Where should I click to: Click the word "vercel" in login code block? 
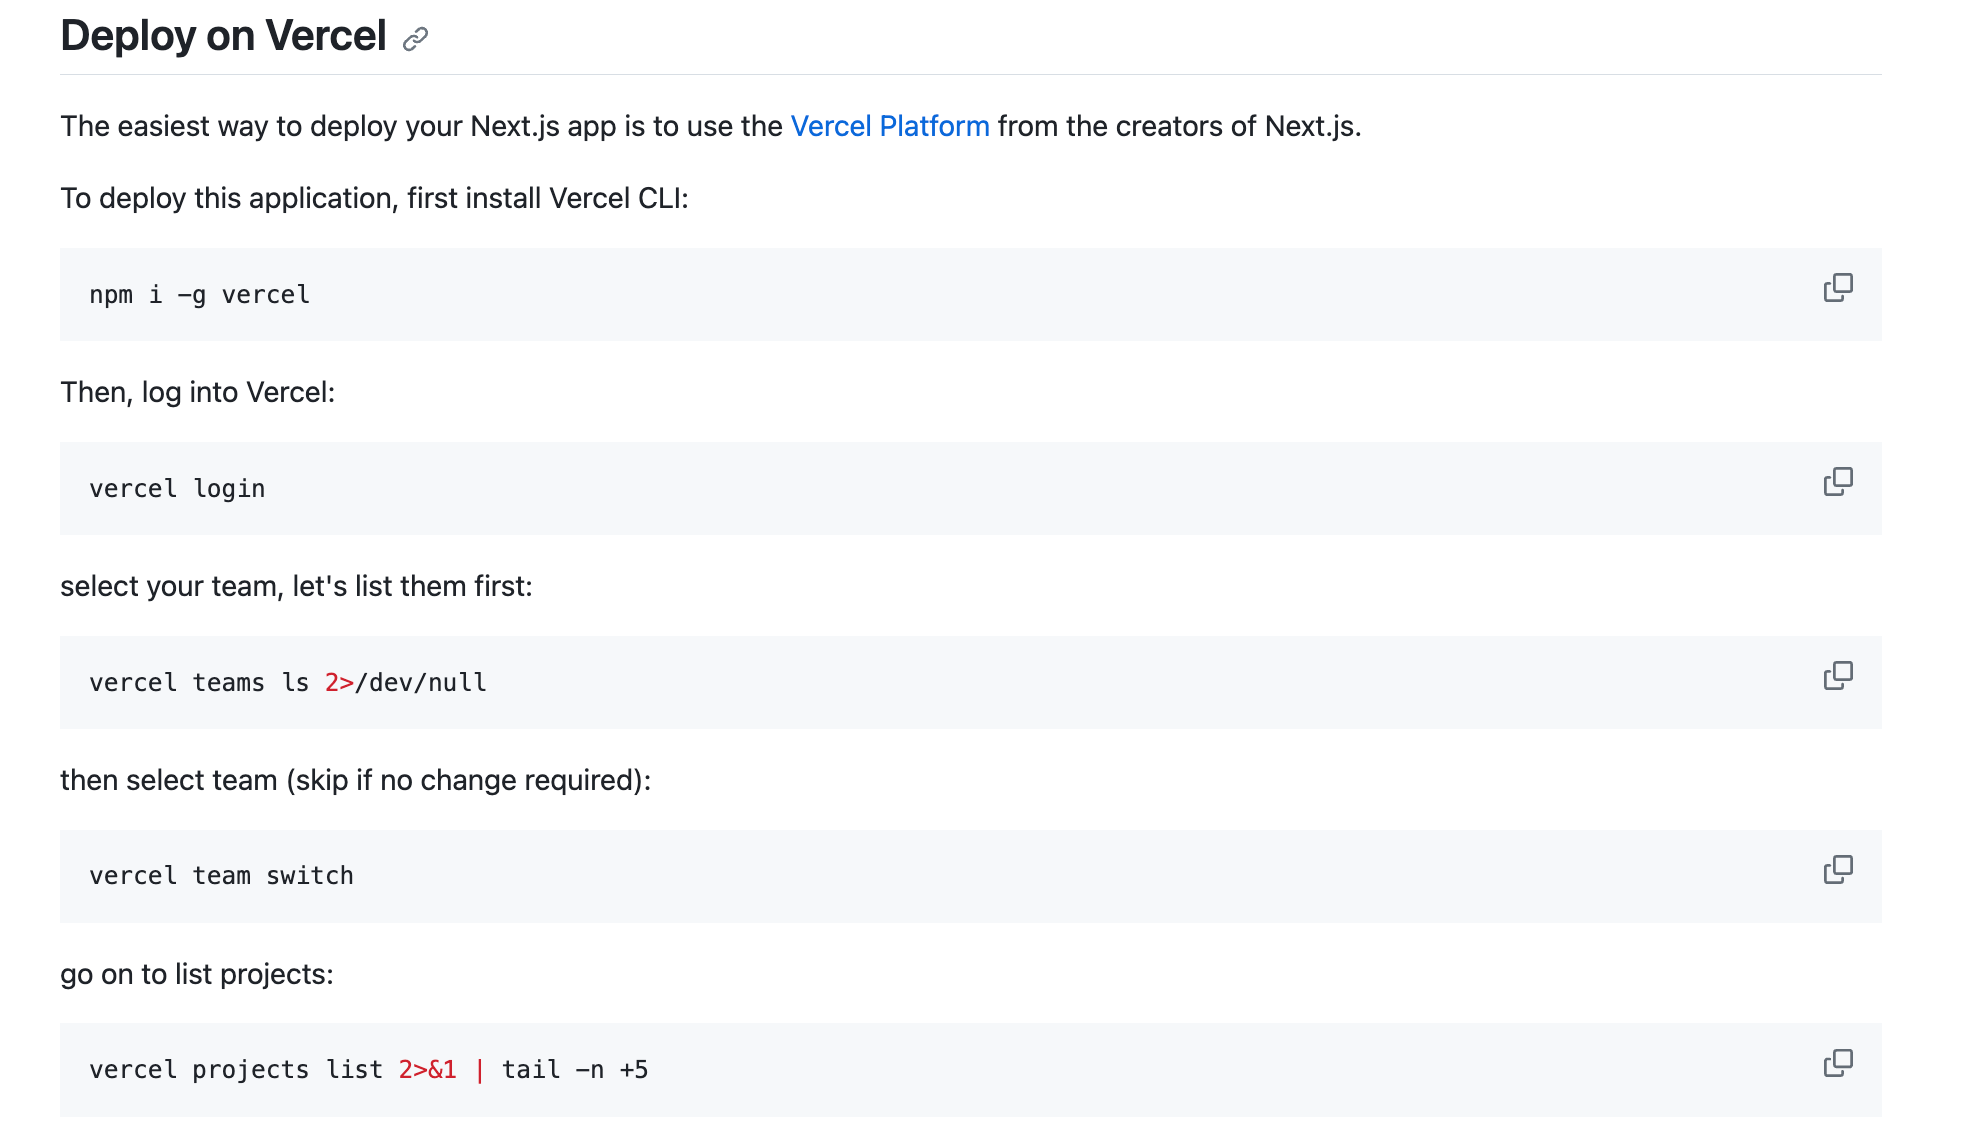point(133,488)
